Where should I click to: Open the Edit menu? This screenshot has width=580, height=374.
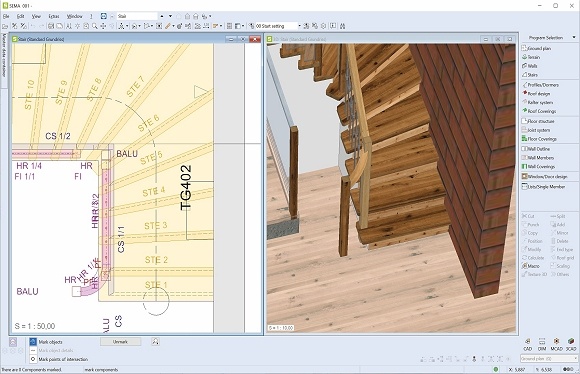coord(20,16)
